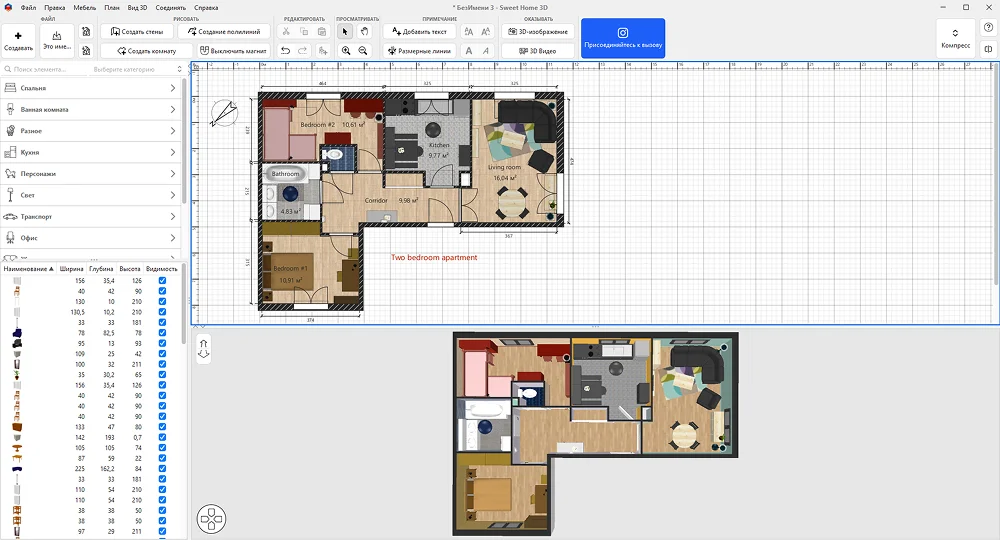Click the 3D view navigation pad
The height and width of the screenshot is (540, 1000).
(x=212, y=518)
